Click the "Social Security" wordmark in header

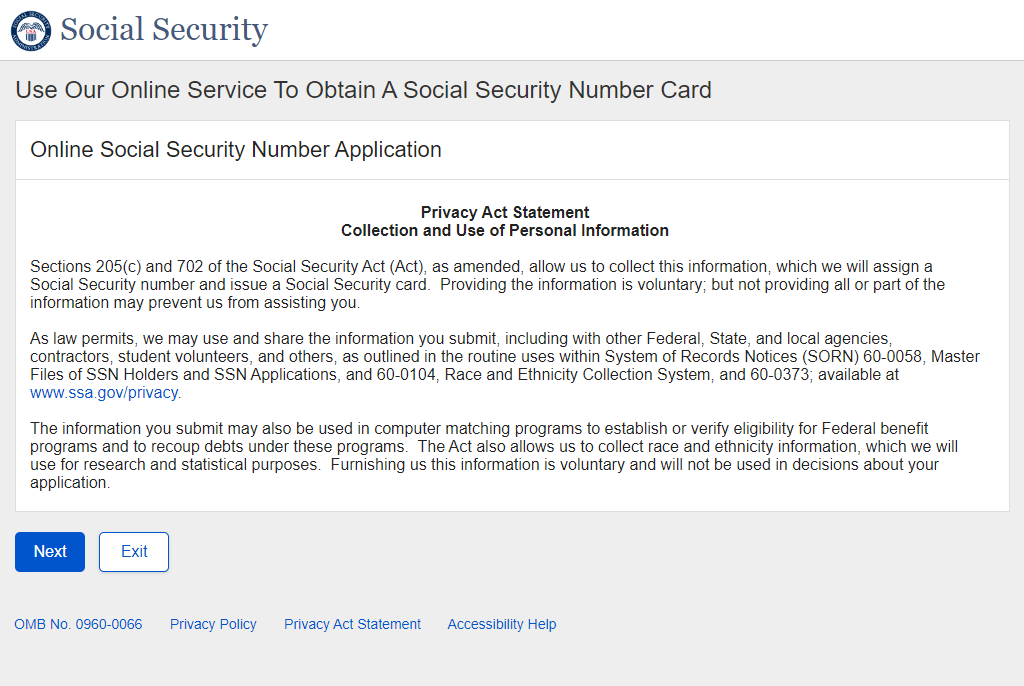pyautogui.click(x=164, y=30)
